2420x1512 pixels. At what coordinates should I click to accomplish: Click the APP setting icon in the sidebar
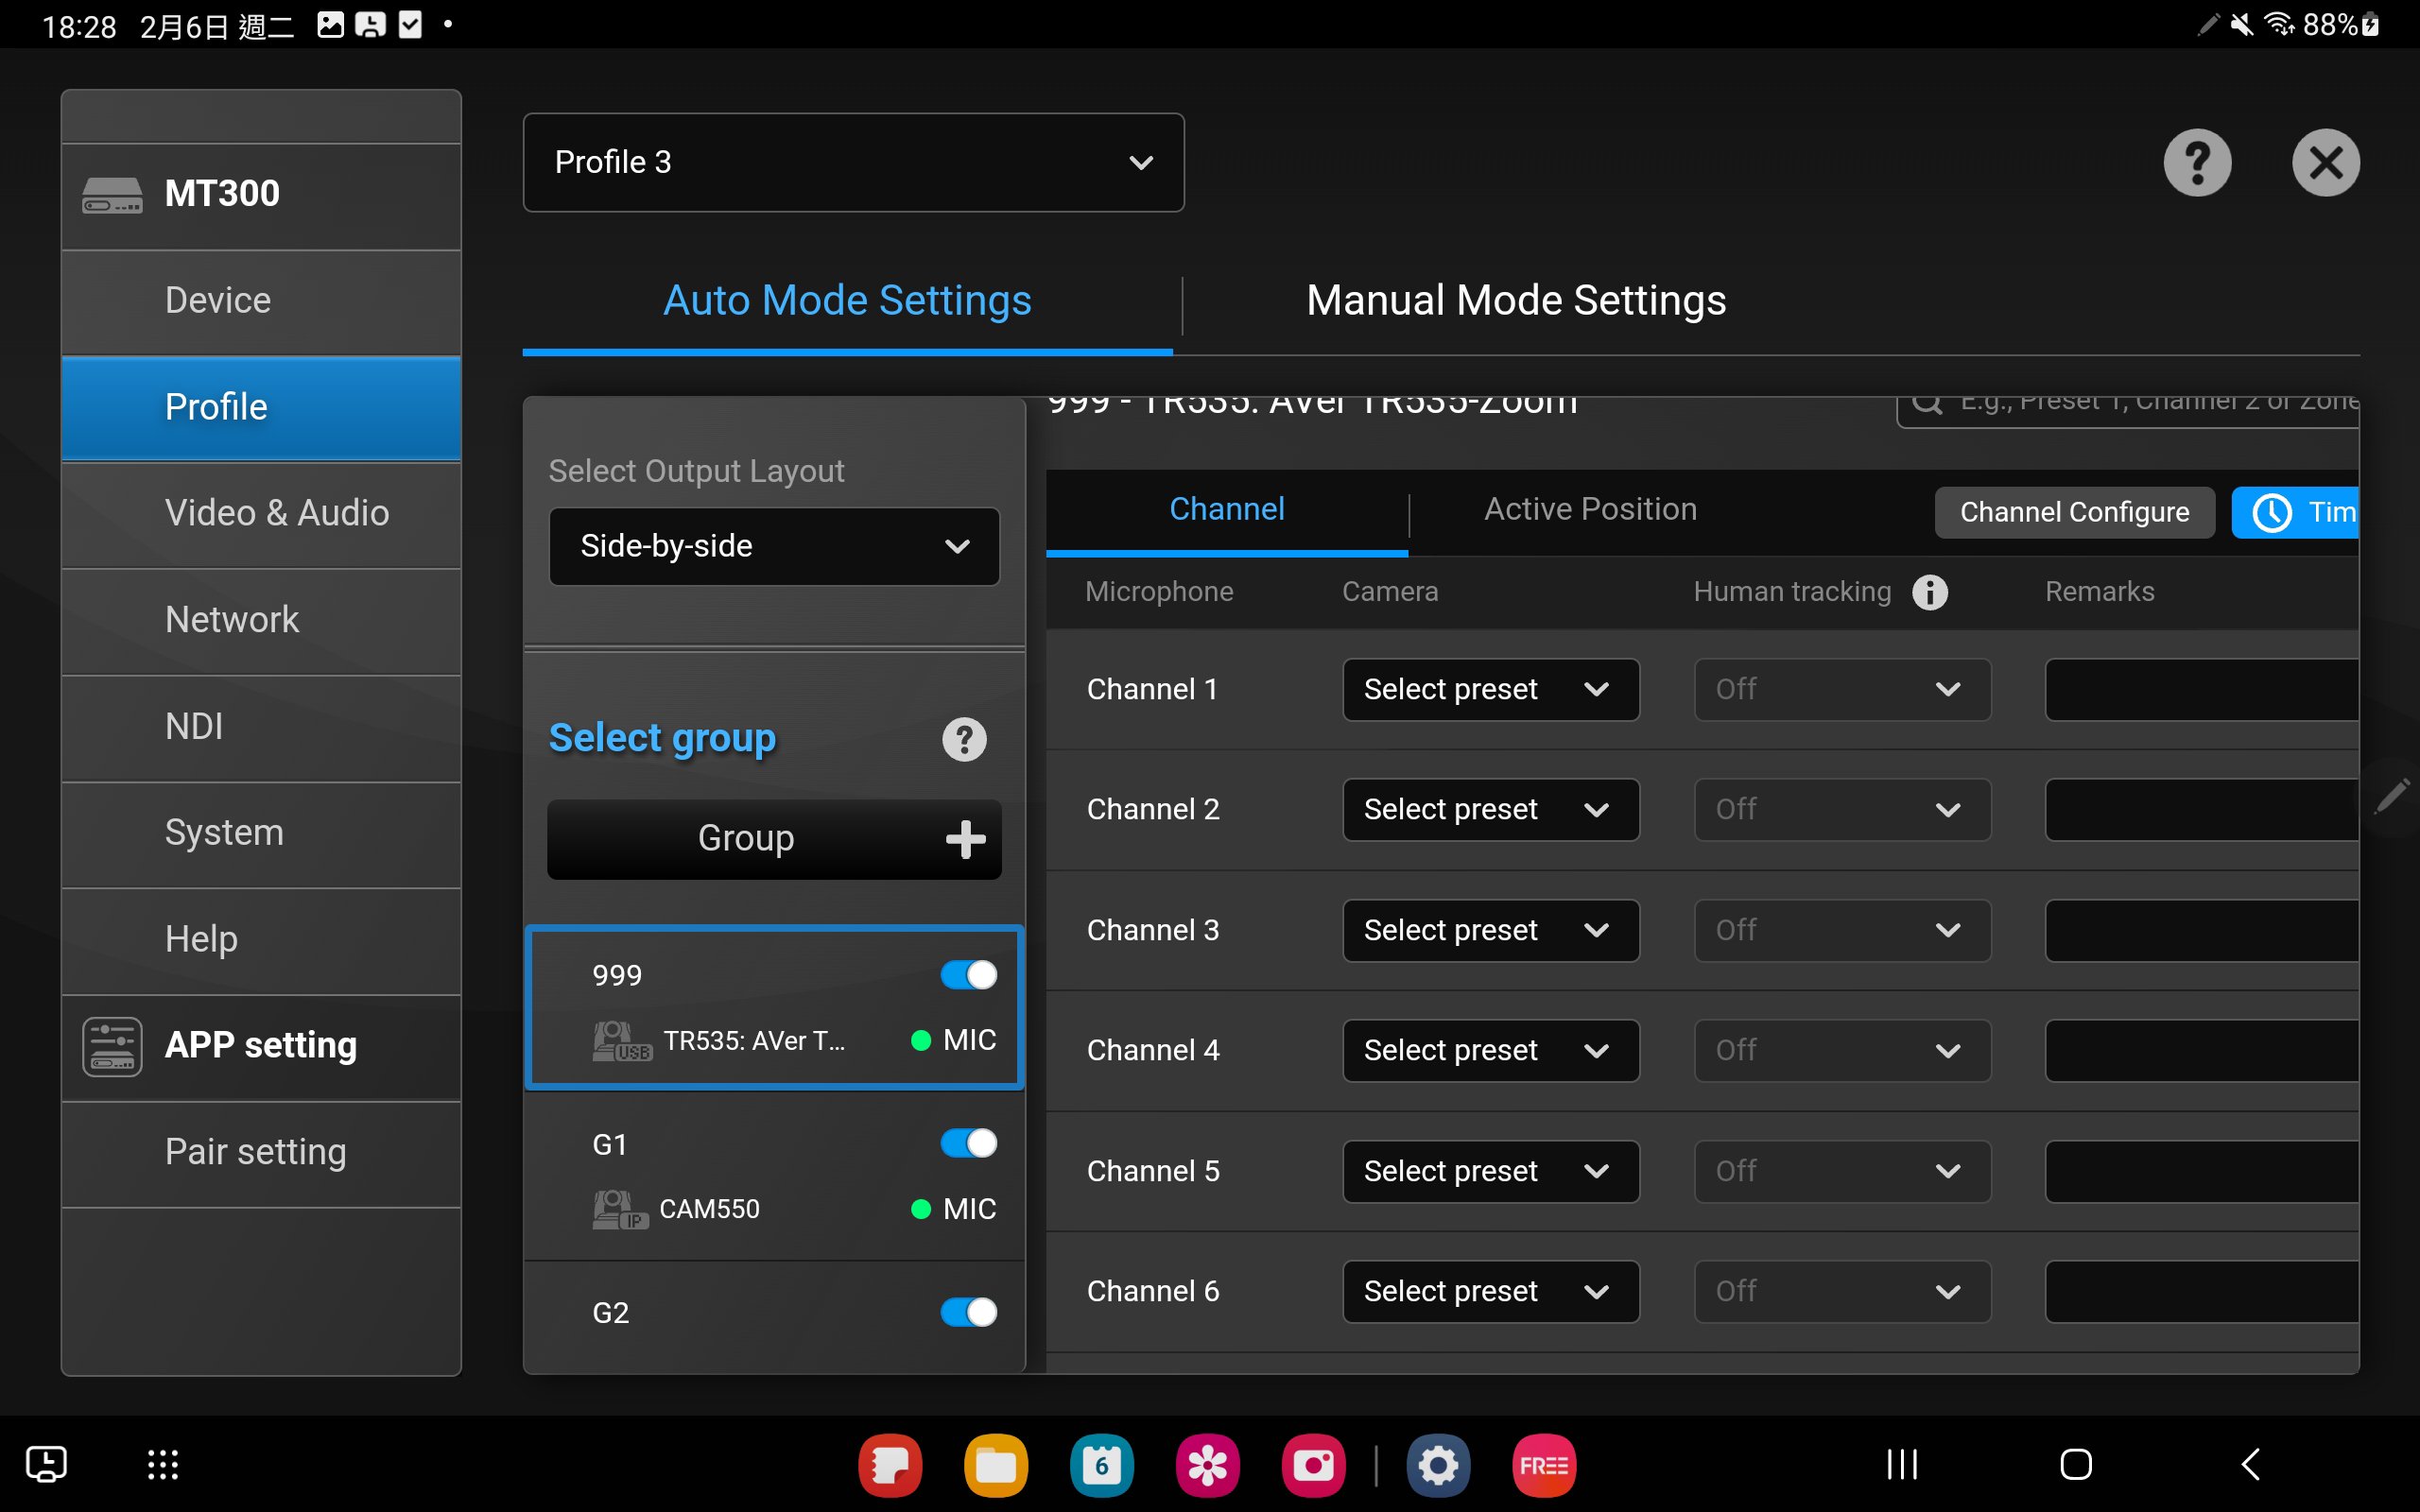click(x=112, y=1046)
